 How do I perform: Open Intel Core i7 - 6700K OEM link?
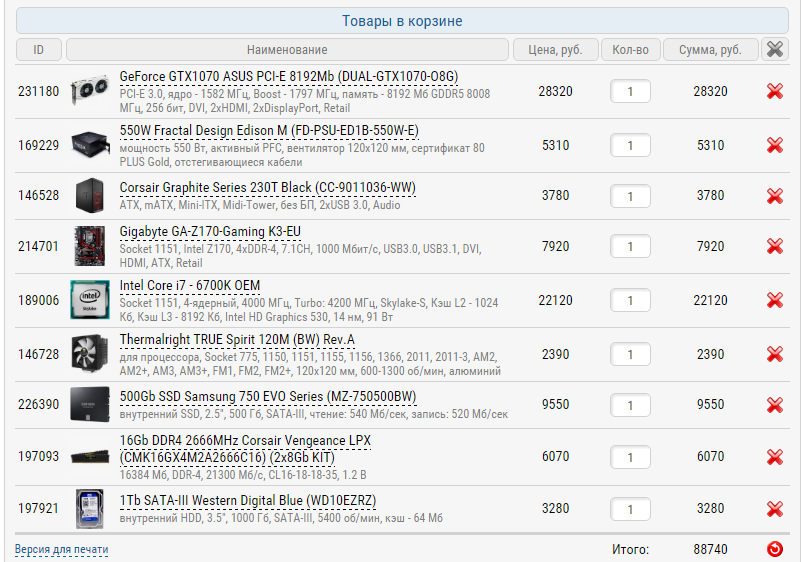click(x=190, y=286)
